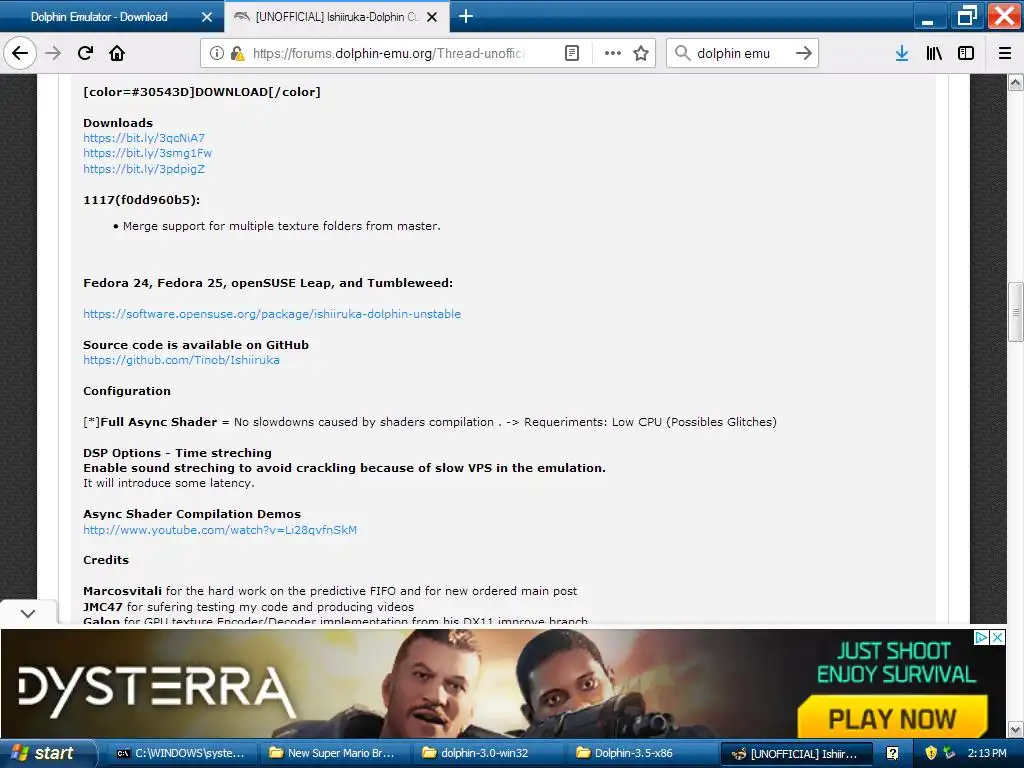Toggle the sidebar view
Image resolution: width=1024 pixels, height=768 pixels.
tap(966, 54)
